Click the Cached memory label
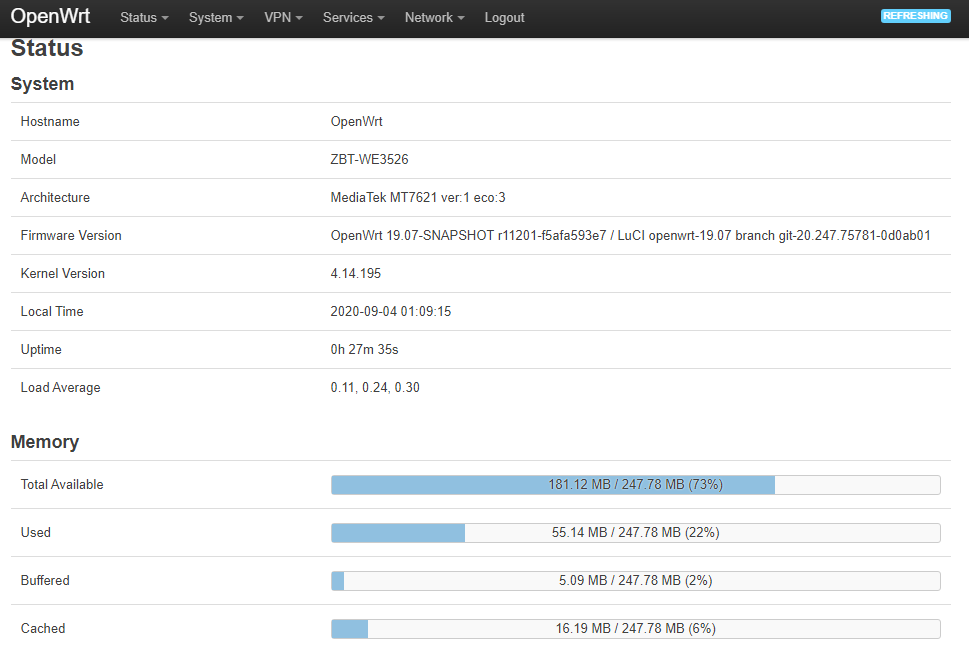 click(x=43, y=629)
